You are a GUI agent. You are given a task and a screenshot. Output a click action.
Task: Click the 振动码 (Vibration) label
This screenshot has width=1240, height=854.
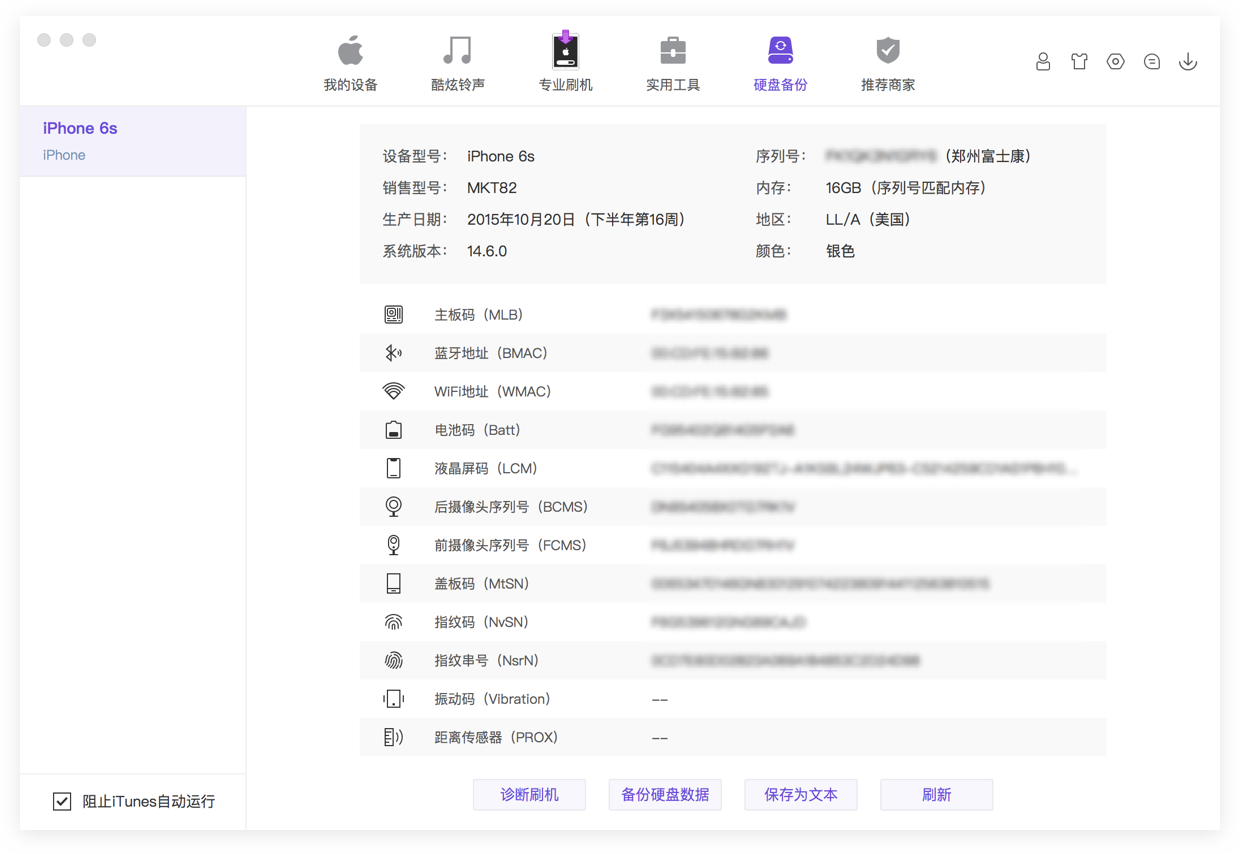coord(493,699)
